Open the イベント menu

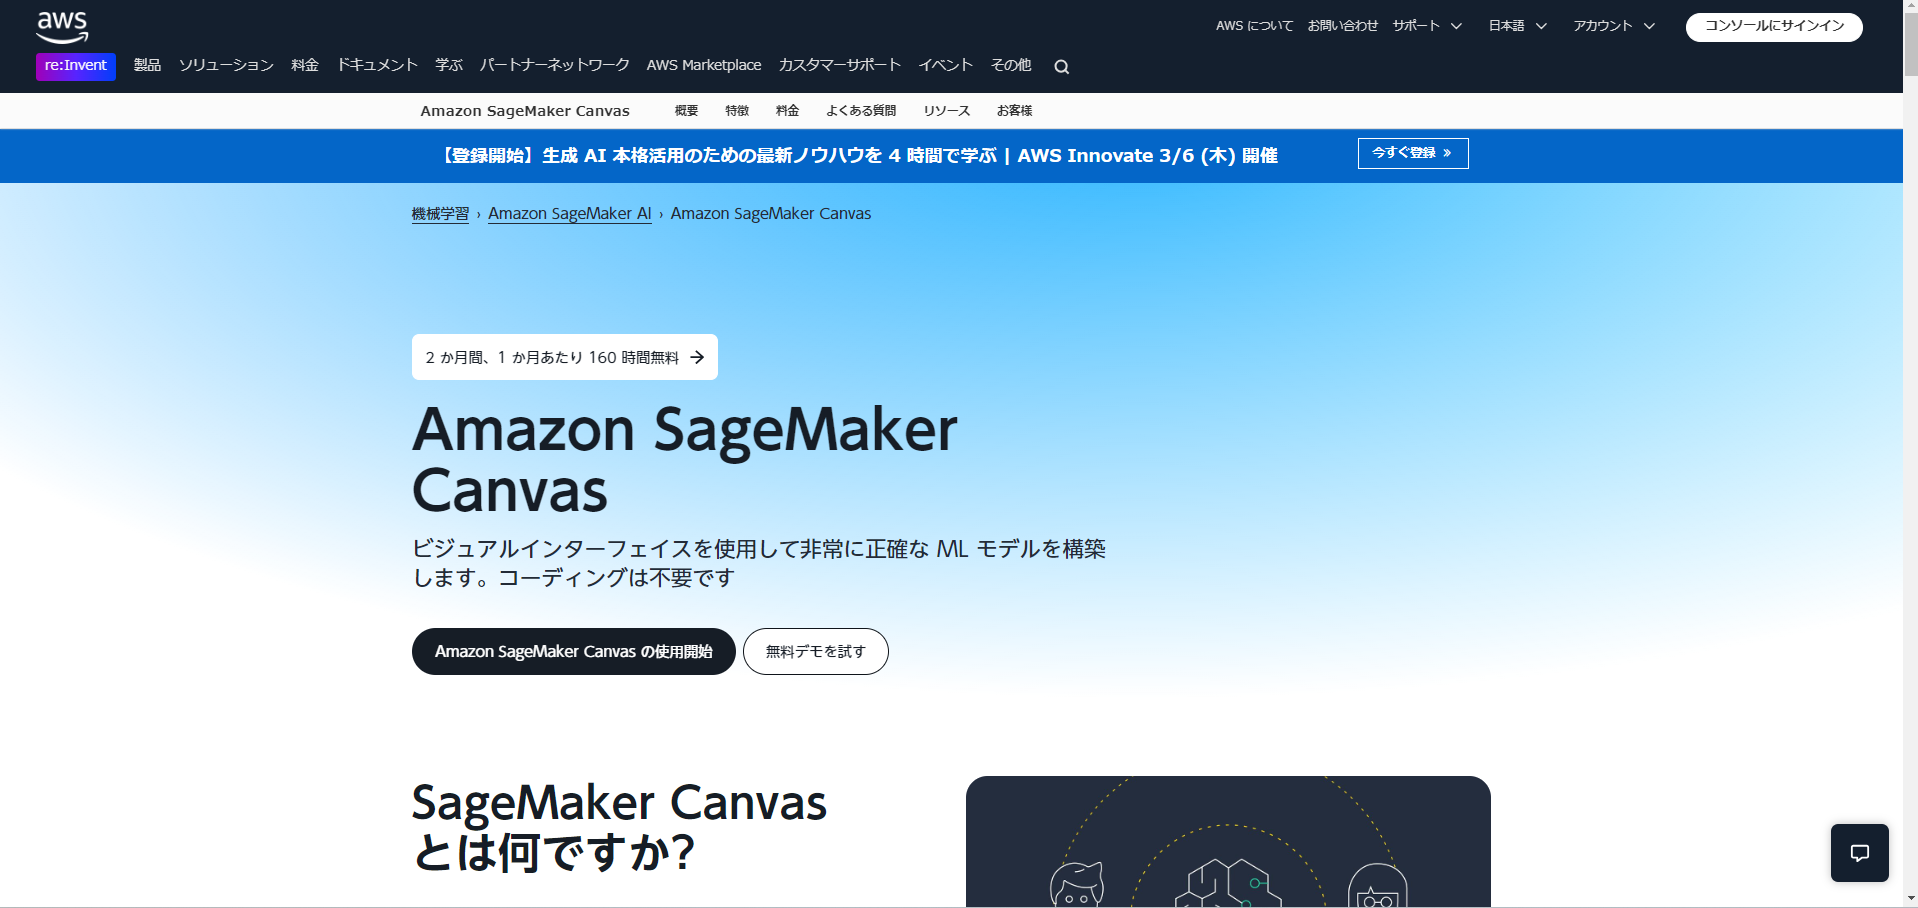[946, 65]
